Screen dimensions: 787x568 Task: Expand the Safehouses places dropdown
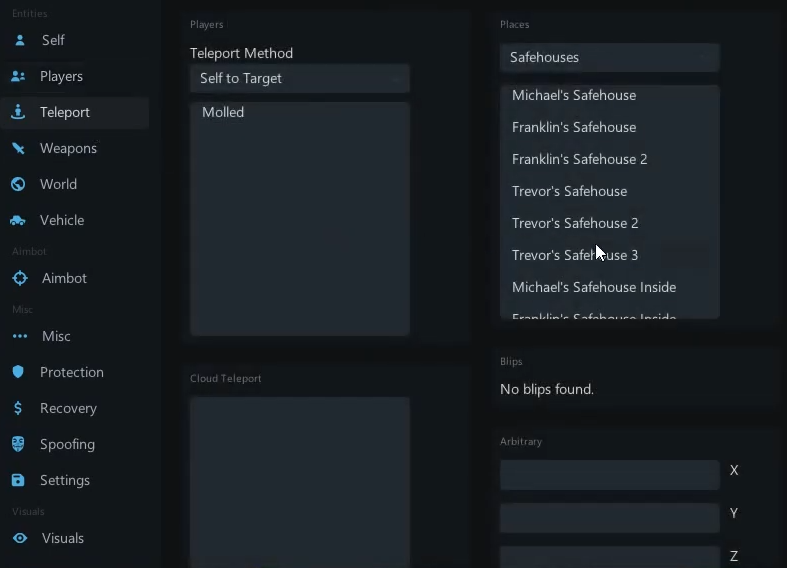(609, 57)
